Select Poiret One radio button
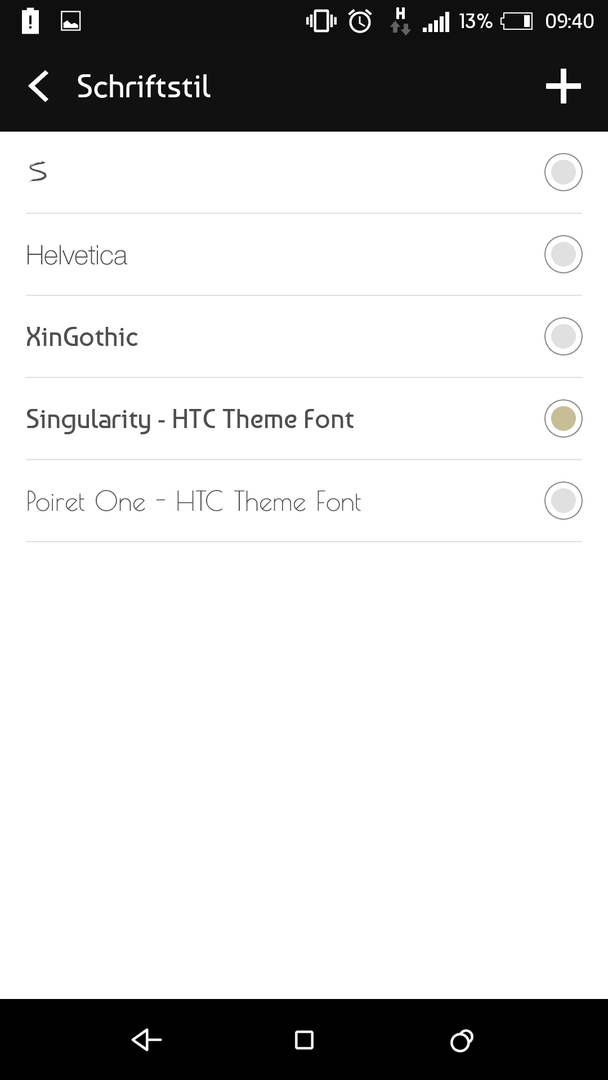 pyautogui.click(x=563, y=501)
